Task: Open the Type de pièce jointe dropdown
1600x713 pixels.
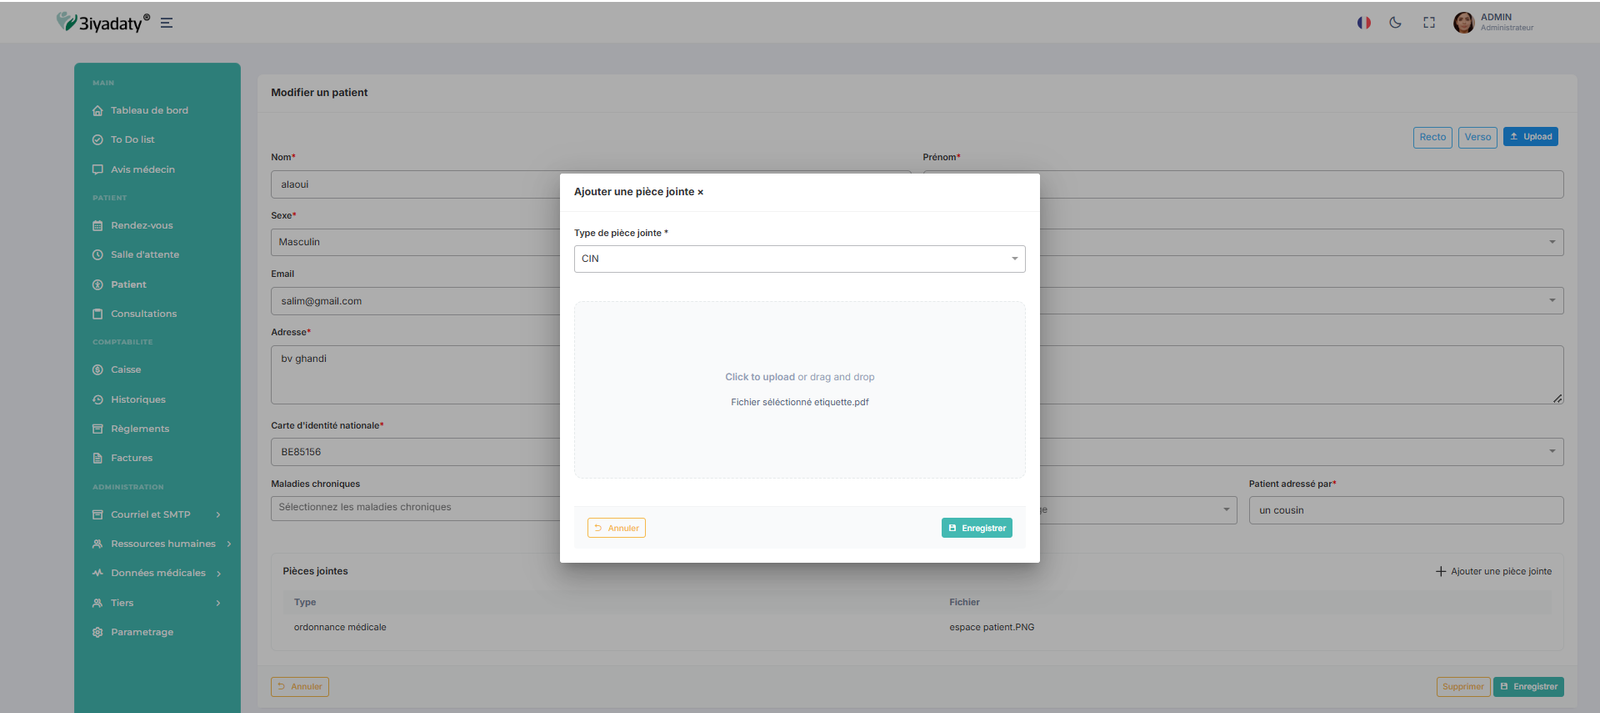Action: tap(799, 259)
